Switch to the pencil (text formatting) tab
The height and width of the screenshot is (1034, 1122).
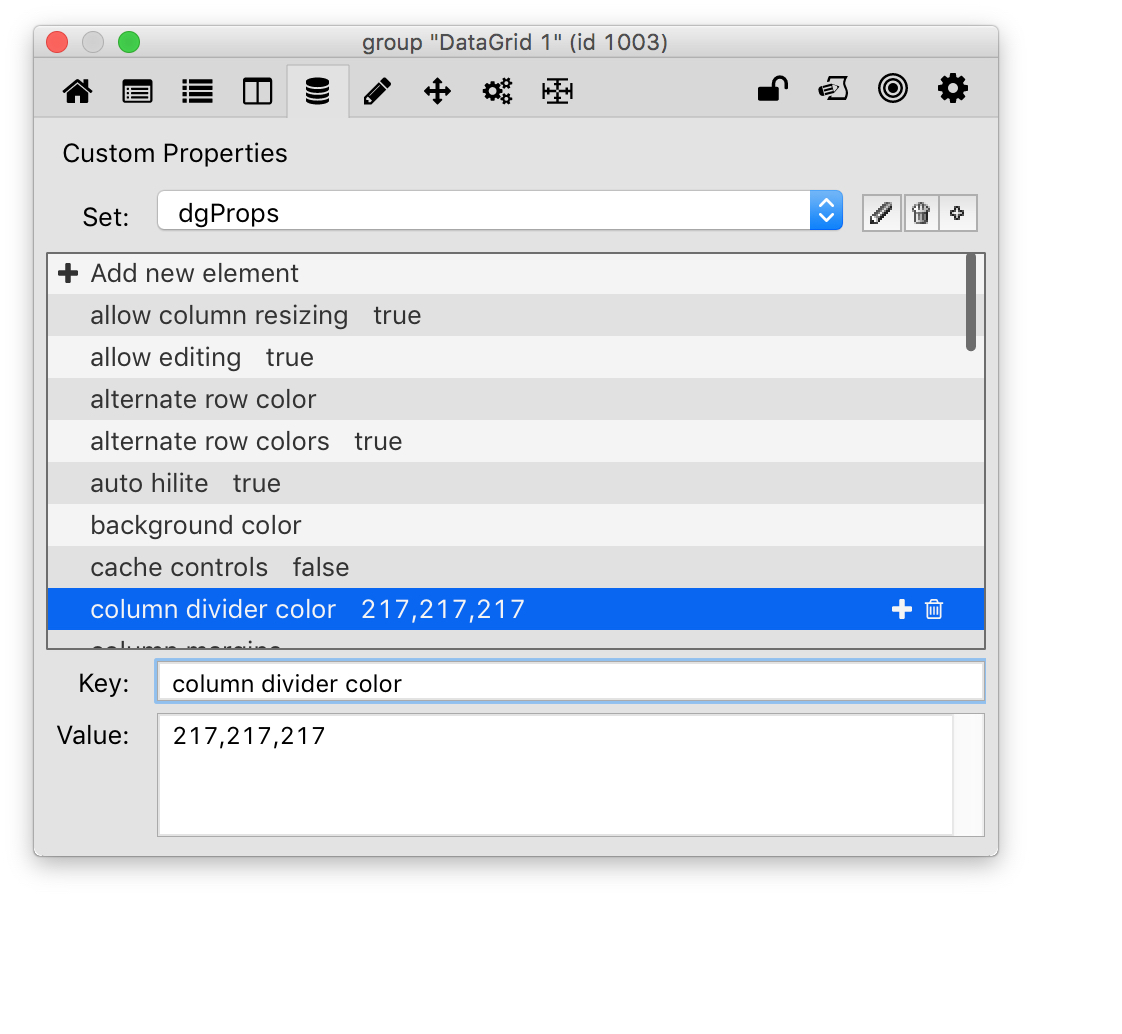point(377,92)
